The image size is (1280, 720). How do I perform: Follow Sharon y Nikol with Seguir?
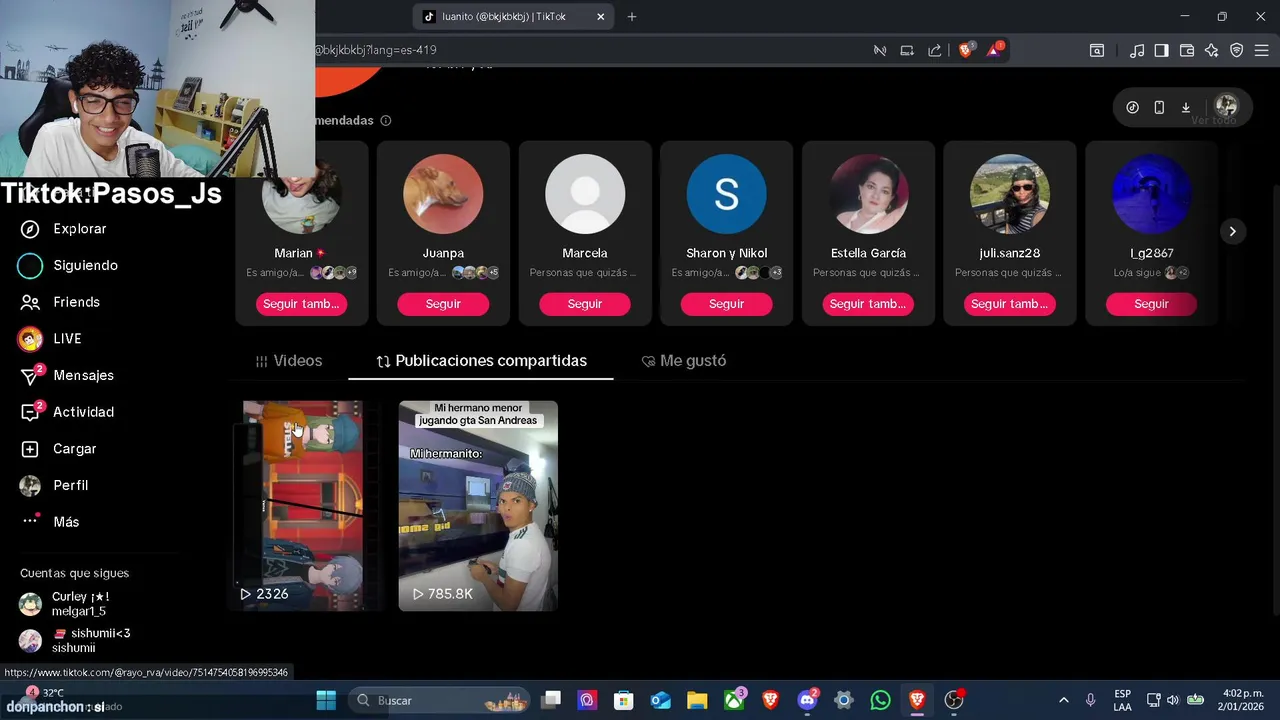pyautogui.click(x=727, y=304)
